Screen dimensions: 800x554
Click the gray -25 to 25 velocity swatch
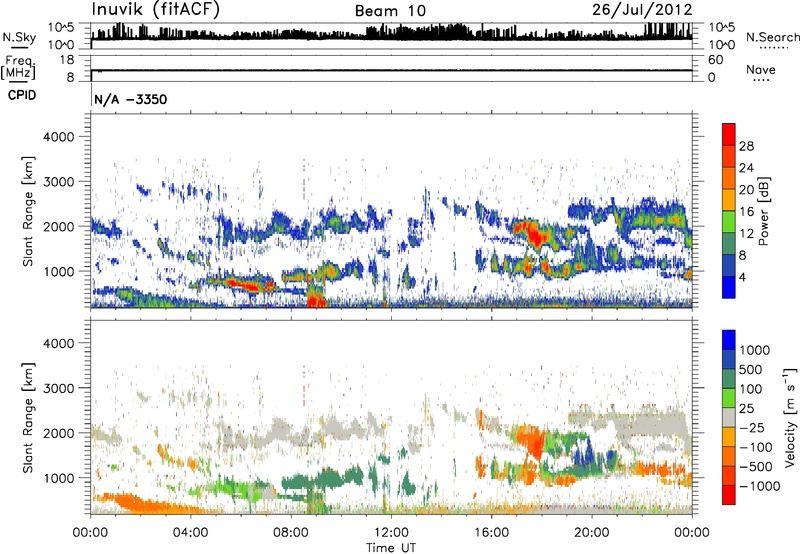pyautogui.click(x=729, y=418)
